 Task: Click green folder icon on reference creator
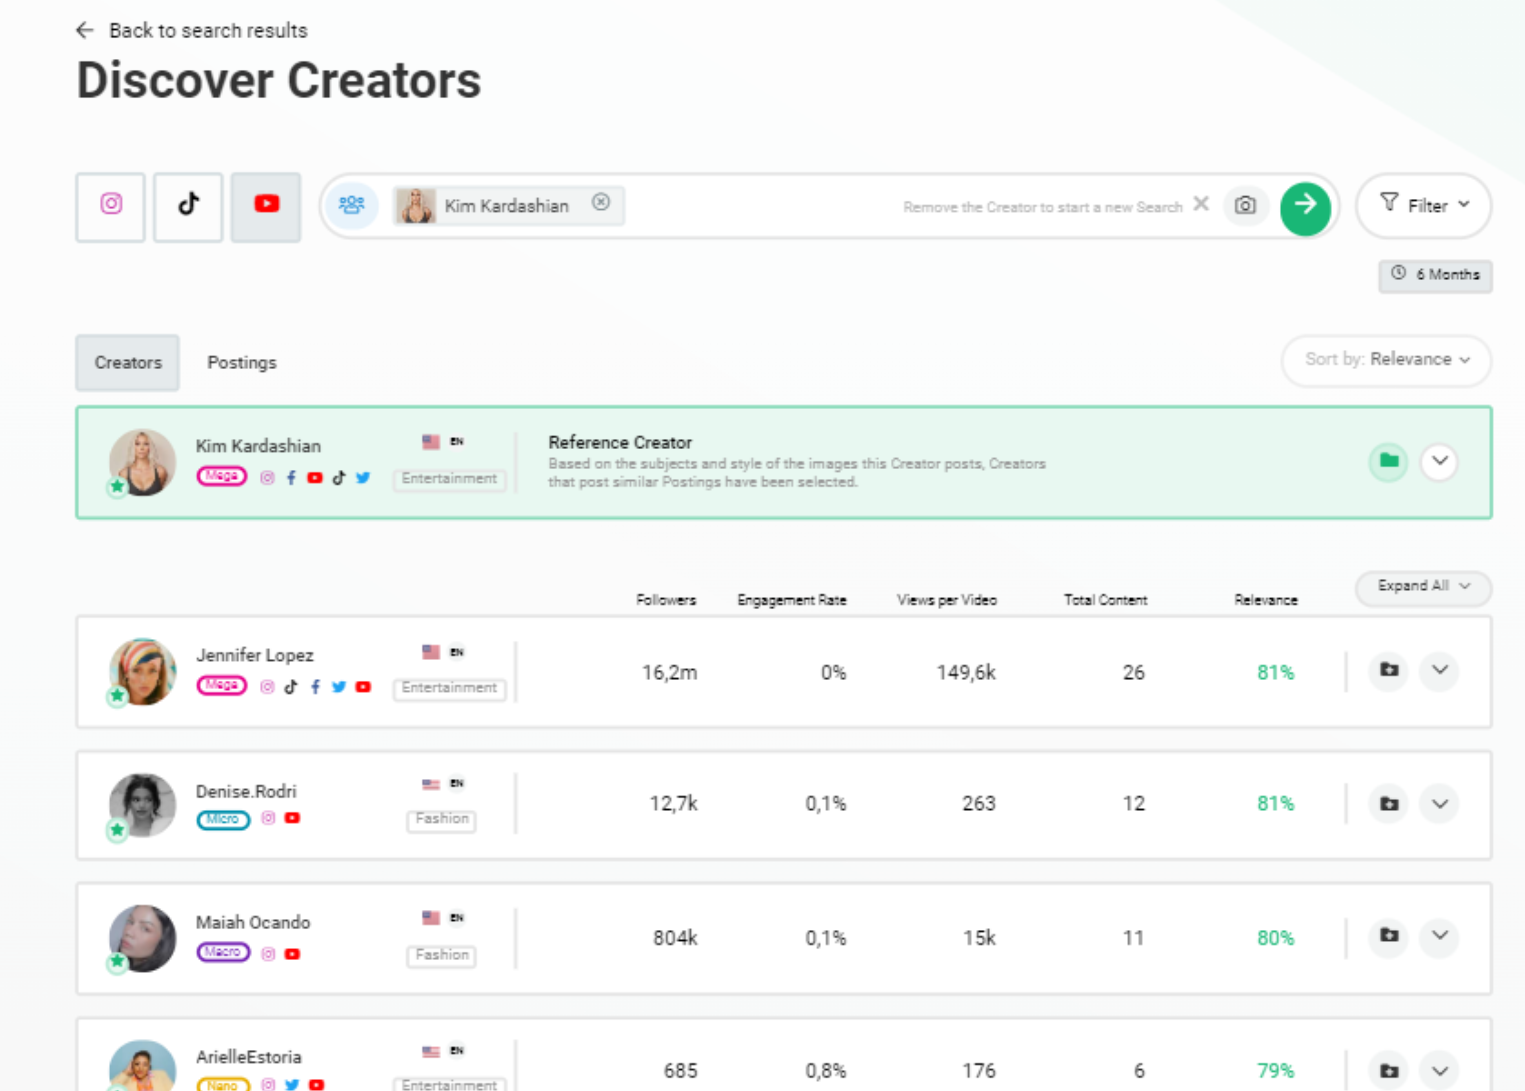[x=1388, y=461]
